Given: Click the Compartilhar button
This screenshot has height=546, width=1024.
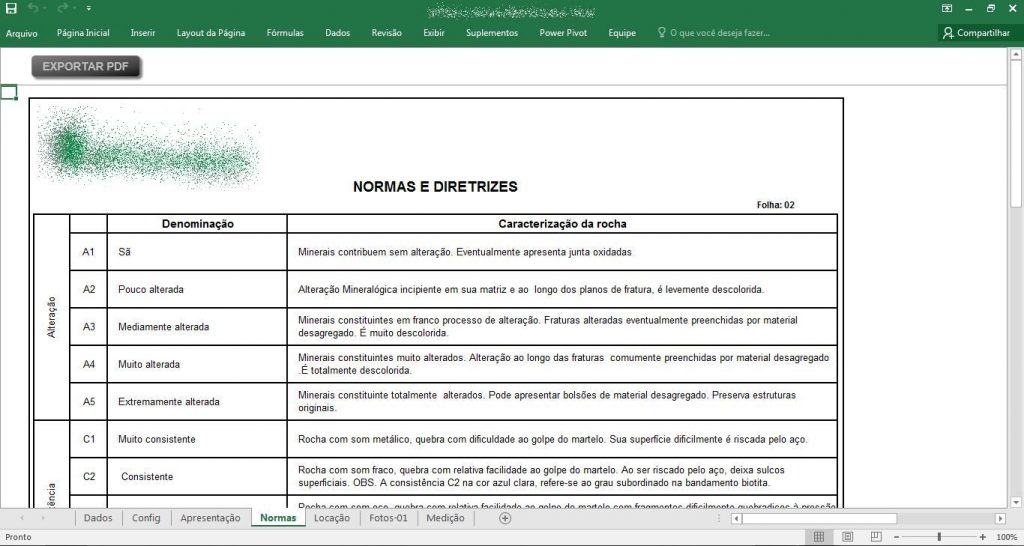Looking at the screenshot, I should click(x=976, y=33).
